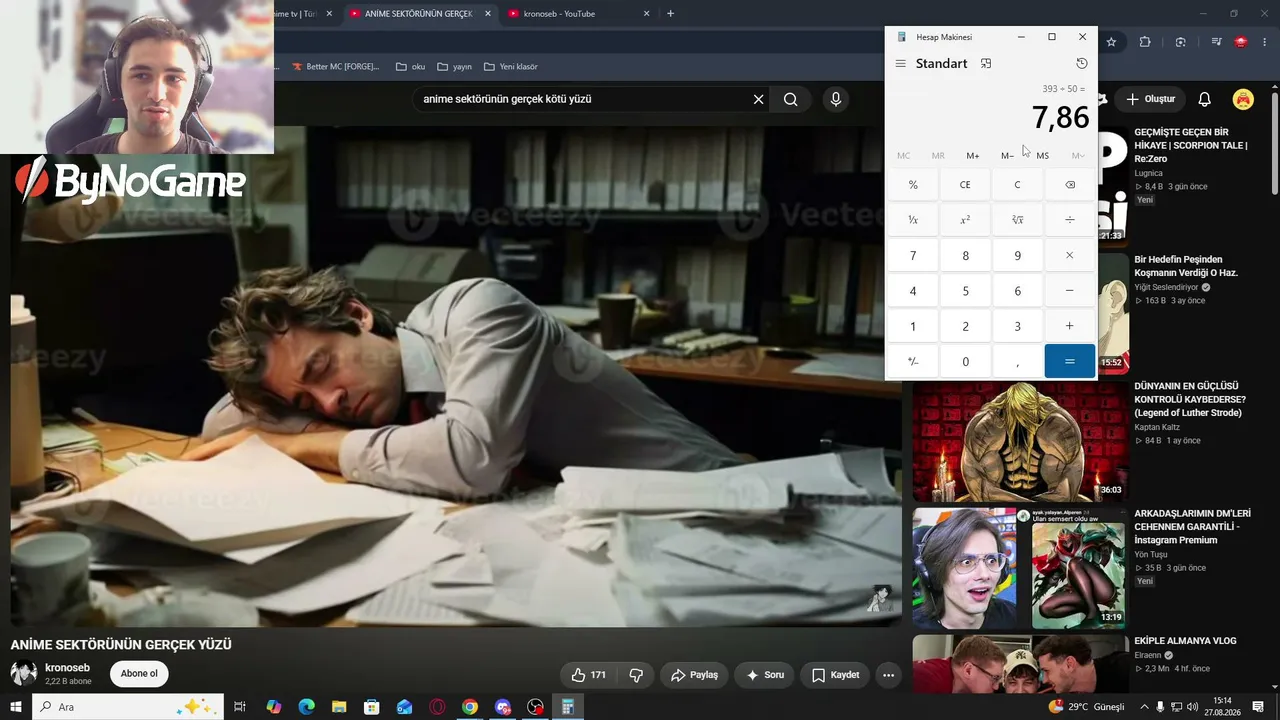Viewport: 1280px width, 720px height.
Task: Open the Yeni klasör bookmarks folder
Action: [511, 67]
